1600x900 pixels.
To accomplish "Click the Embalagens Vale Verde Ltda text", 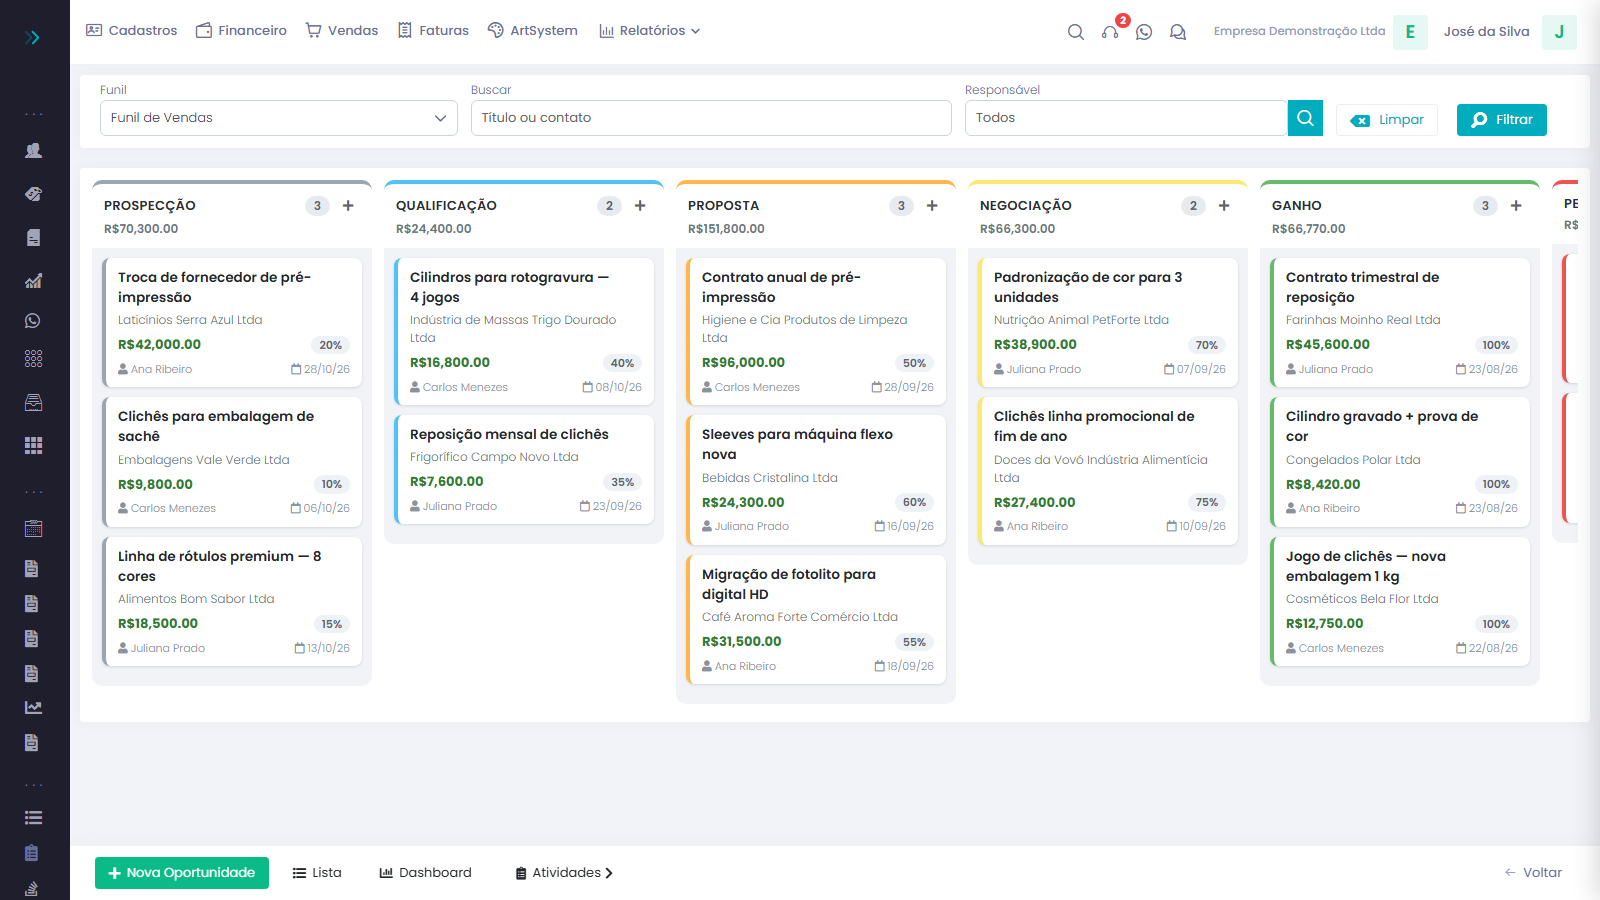I will pyautogui.click(x=204, y=460).
